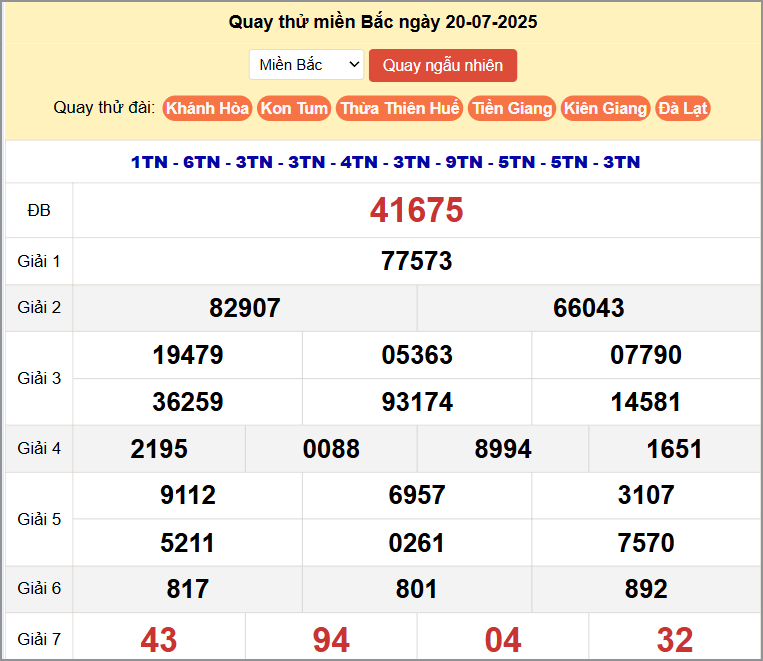Click the Giải 2 row label
Viewport: 763px width, 661px height.
[39, 308]
